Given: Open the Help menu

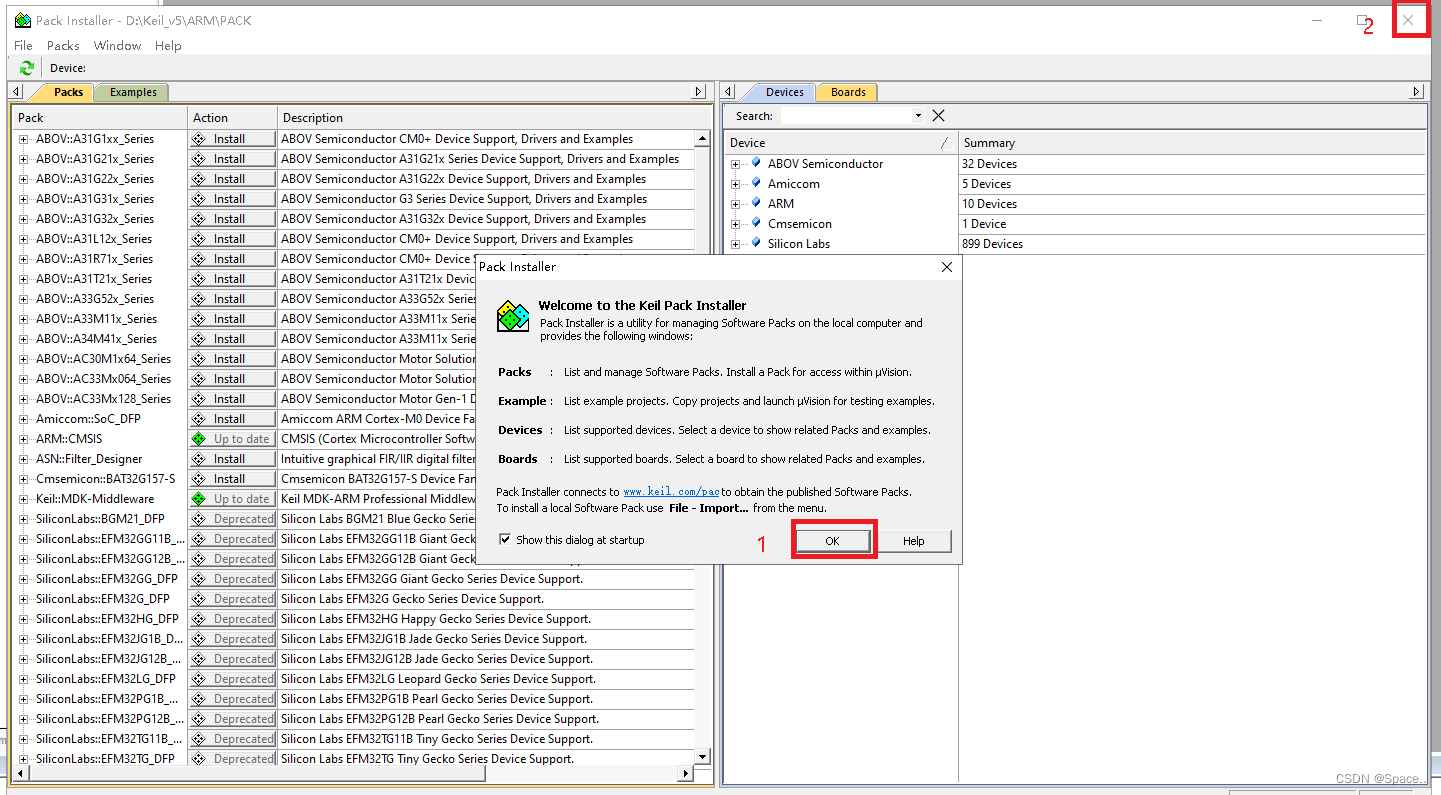Looking at the screenshot, I should coord(168,45).
